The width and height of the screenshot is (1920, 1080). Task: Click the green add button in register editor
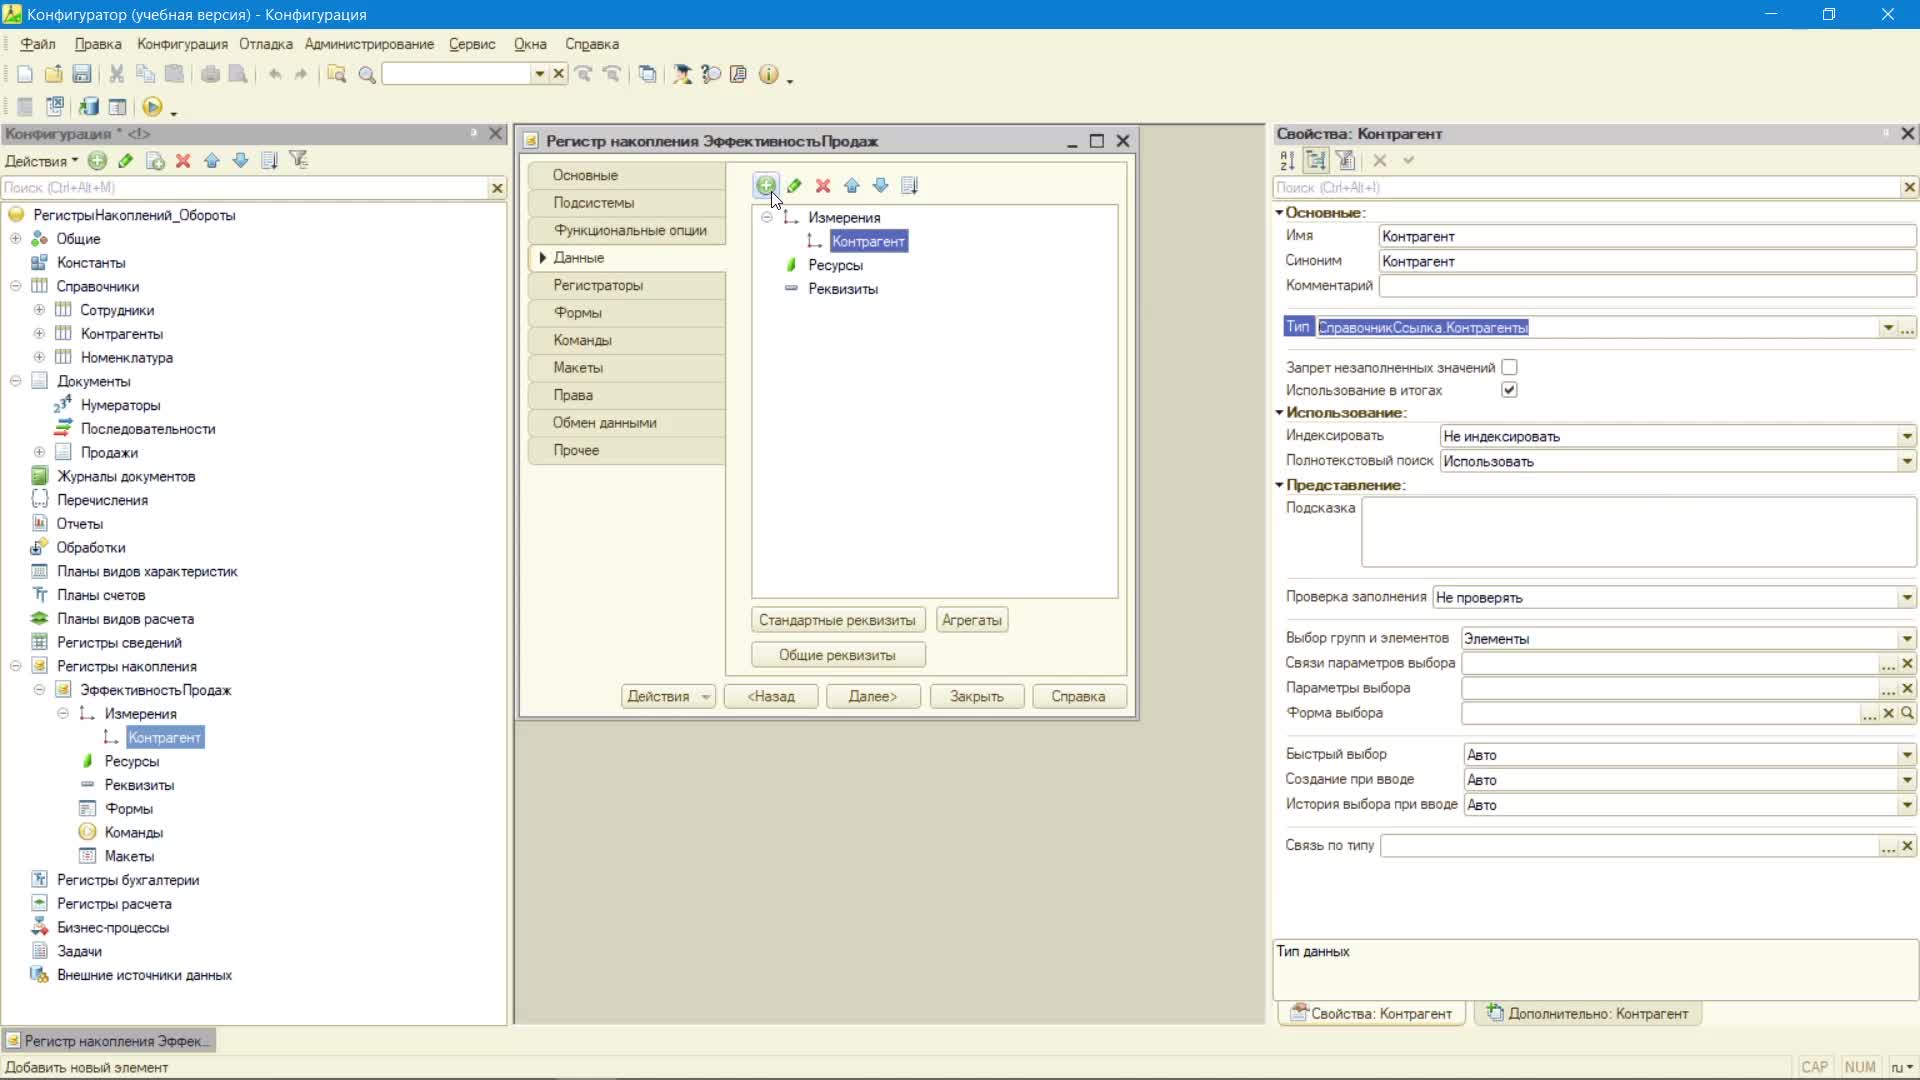point(765,185)
